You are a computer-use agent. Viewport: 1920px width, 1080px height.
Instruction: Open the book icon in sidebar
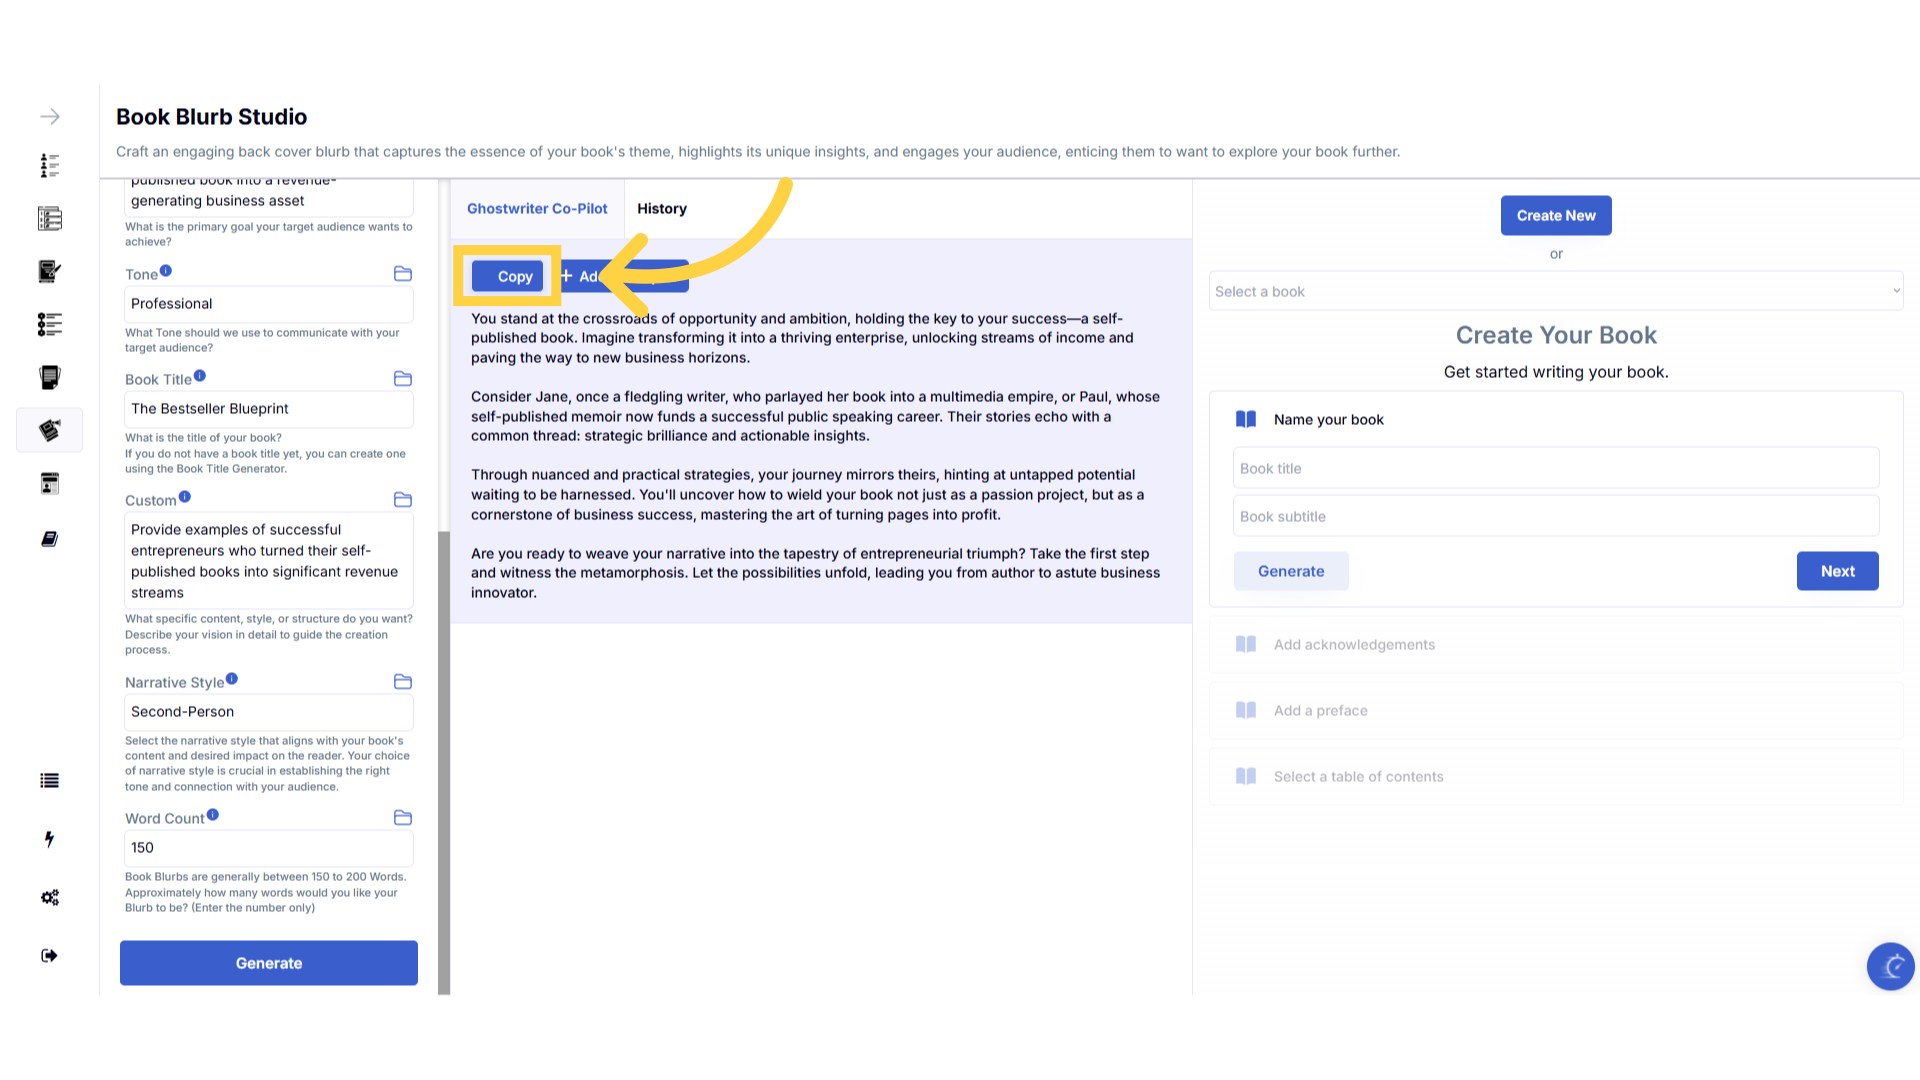click(49, 539)
